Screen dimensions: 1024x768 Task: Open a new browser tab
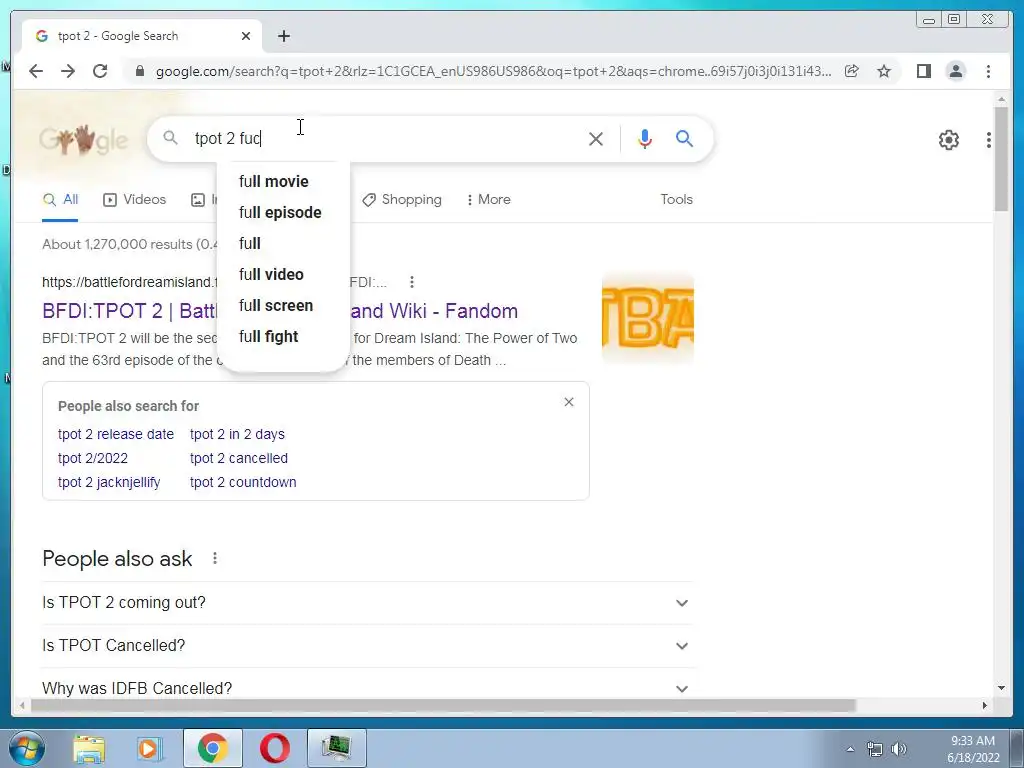pyautogui.click(x=283, y=36)
